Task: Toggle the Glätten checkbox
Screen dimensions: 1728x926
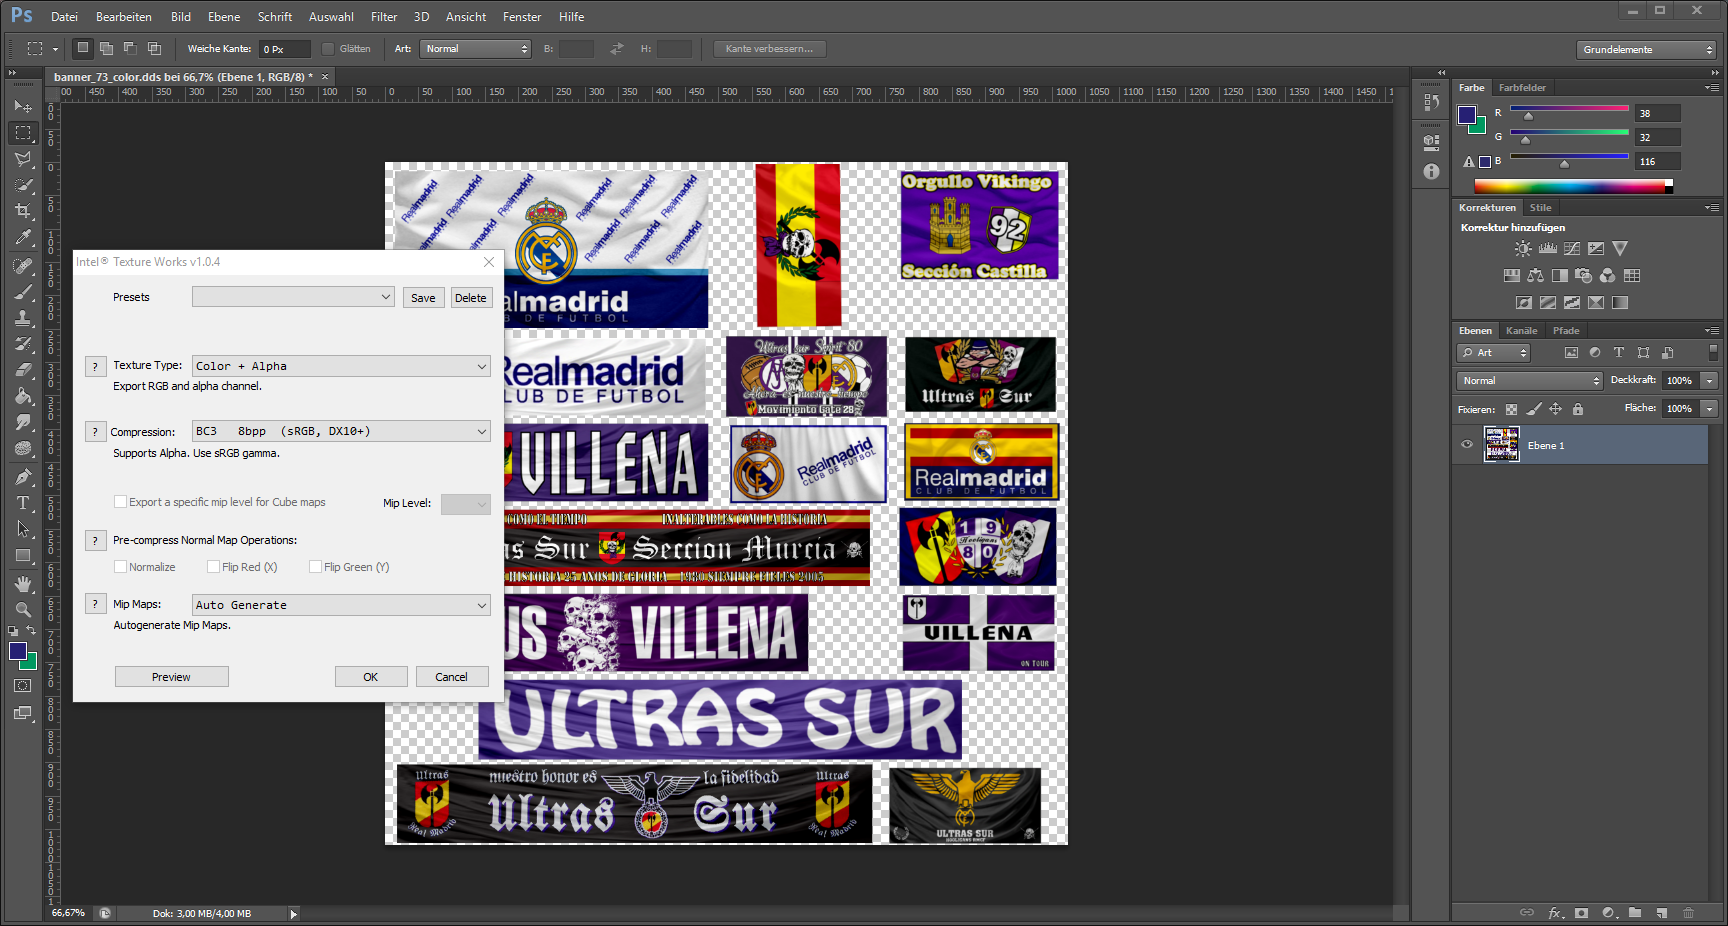Action: 328,49
